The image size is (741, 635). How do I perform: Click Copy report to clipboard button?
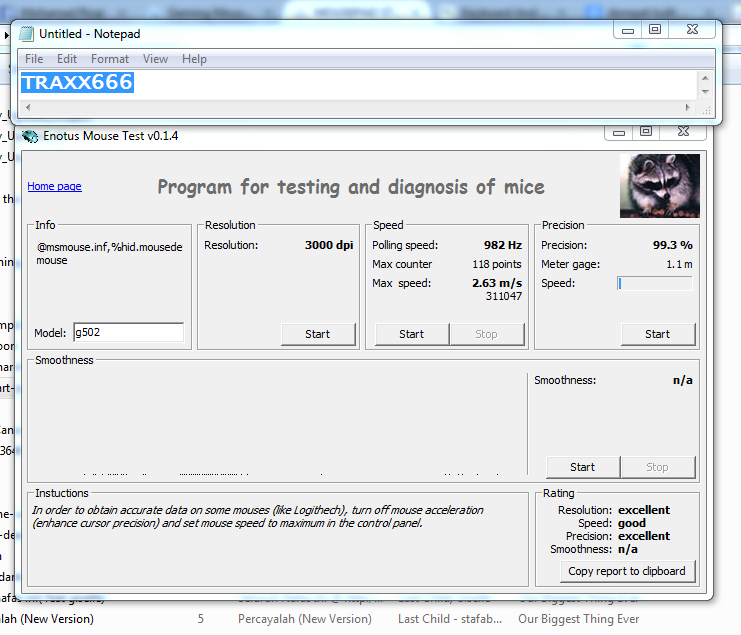pyautogui.click(x=627, y=571)
